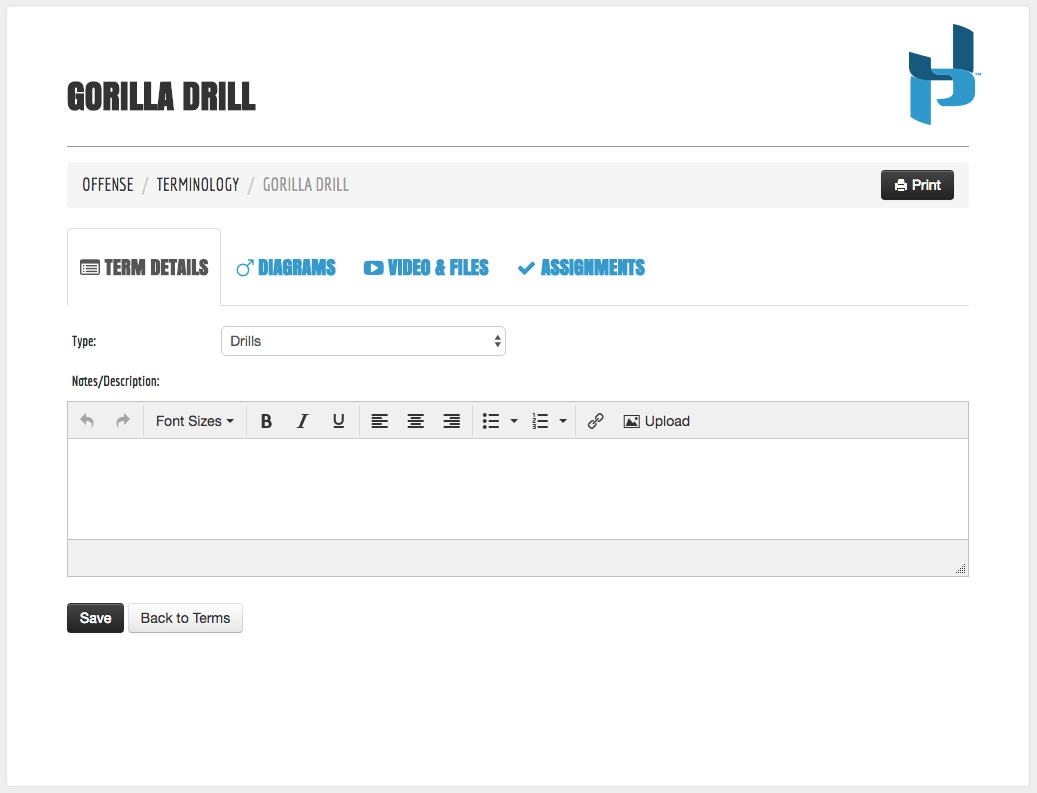Go to the Assignments tab
This screenshot has width=1037, height=793.
[581, 268]
